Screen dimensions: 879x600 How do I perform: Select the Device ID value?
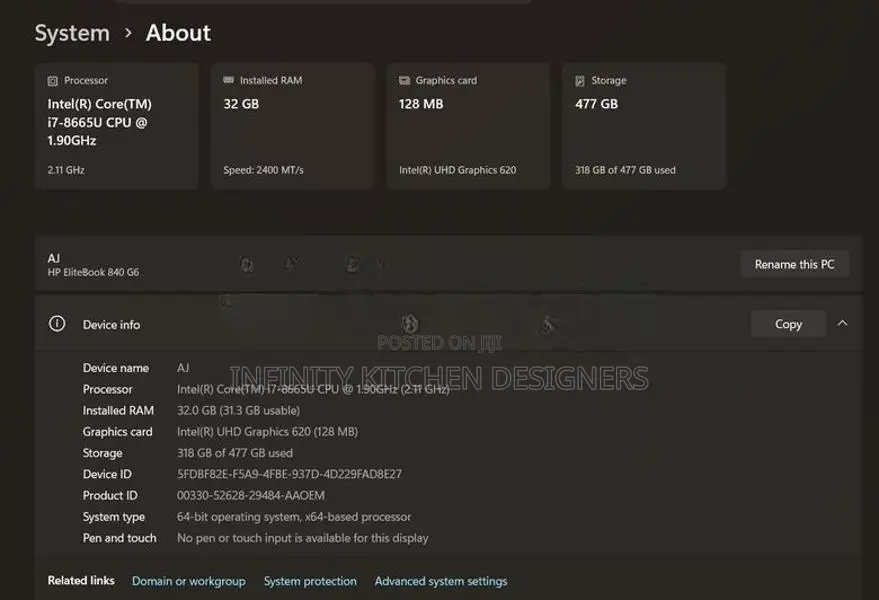pyautogui.click(x=289, y=474)
